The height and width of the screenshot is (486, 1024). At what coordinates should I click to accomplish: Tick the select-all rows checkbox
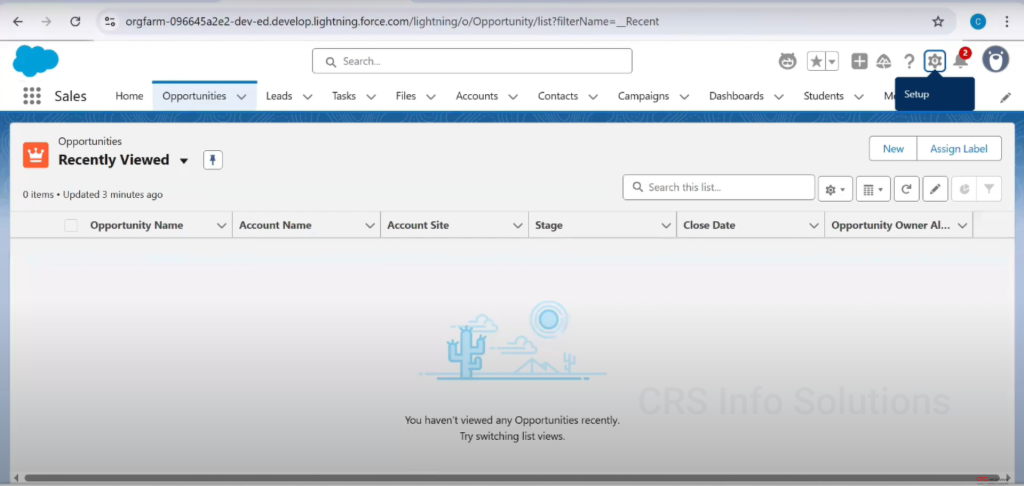coord(71,225)
